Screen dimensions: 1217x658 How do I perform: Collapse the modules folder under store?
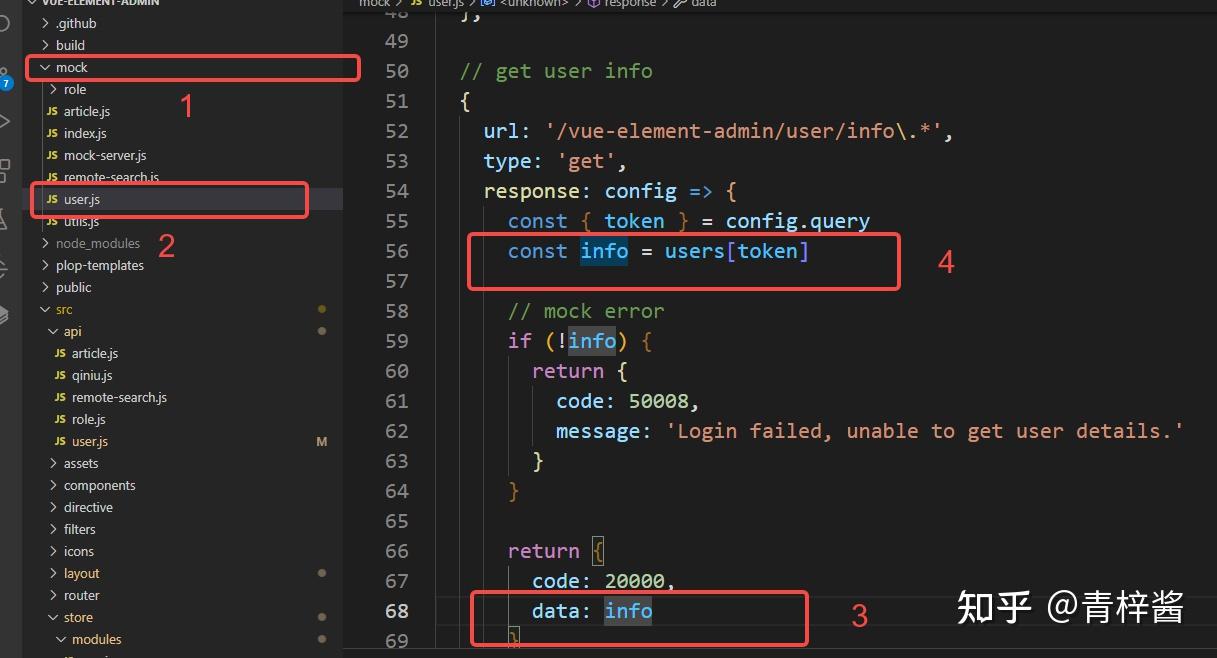coord(97,639)
